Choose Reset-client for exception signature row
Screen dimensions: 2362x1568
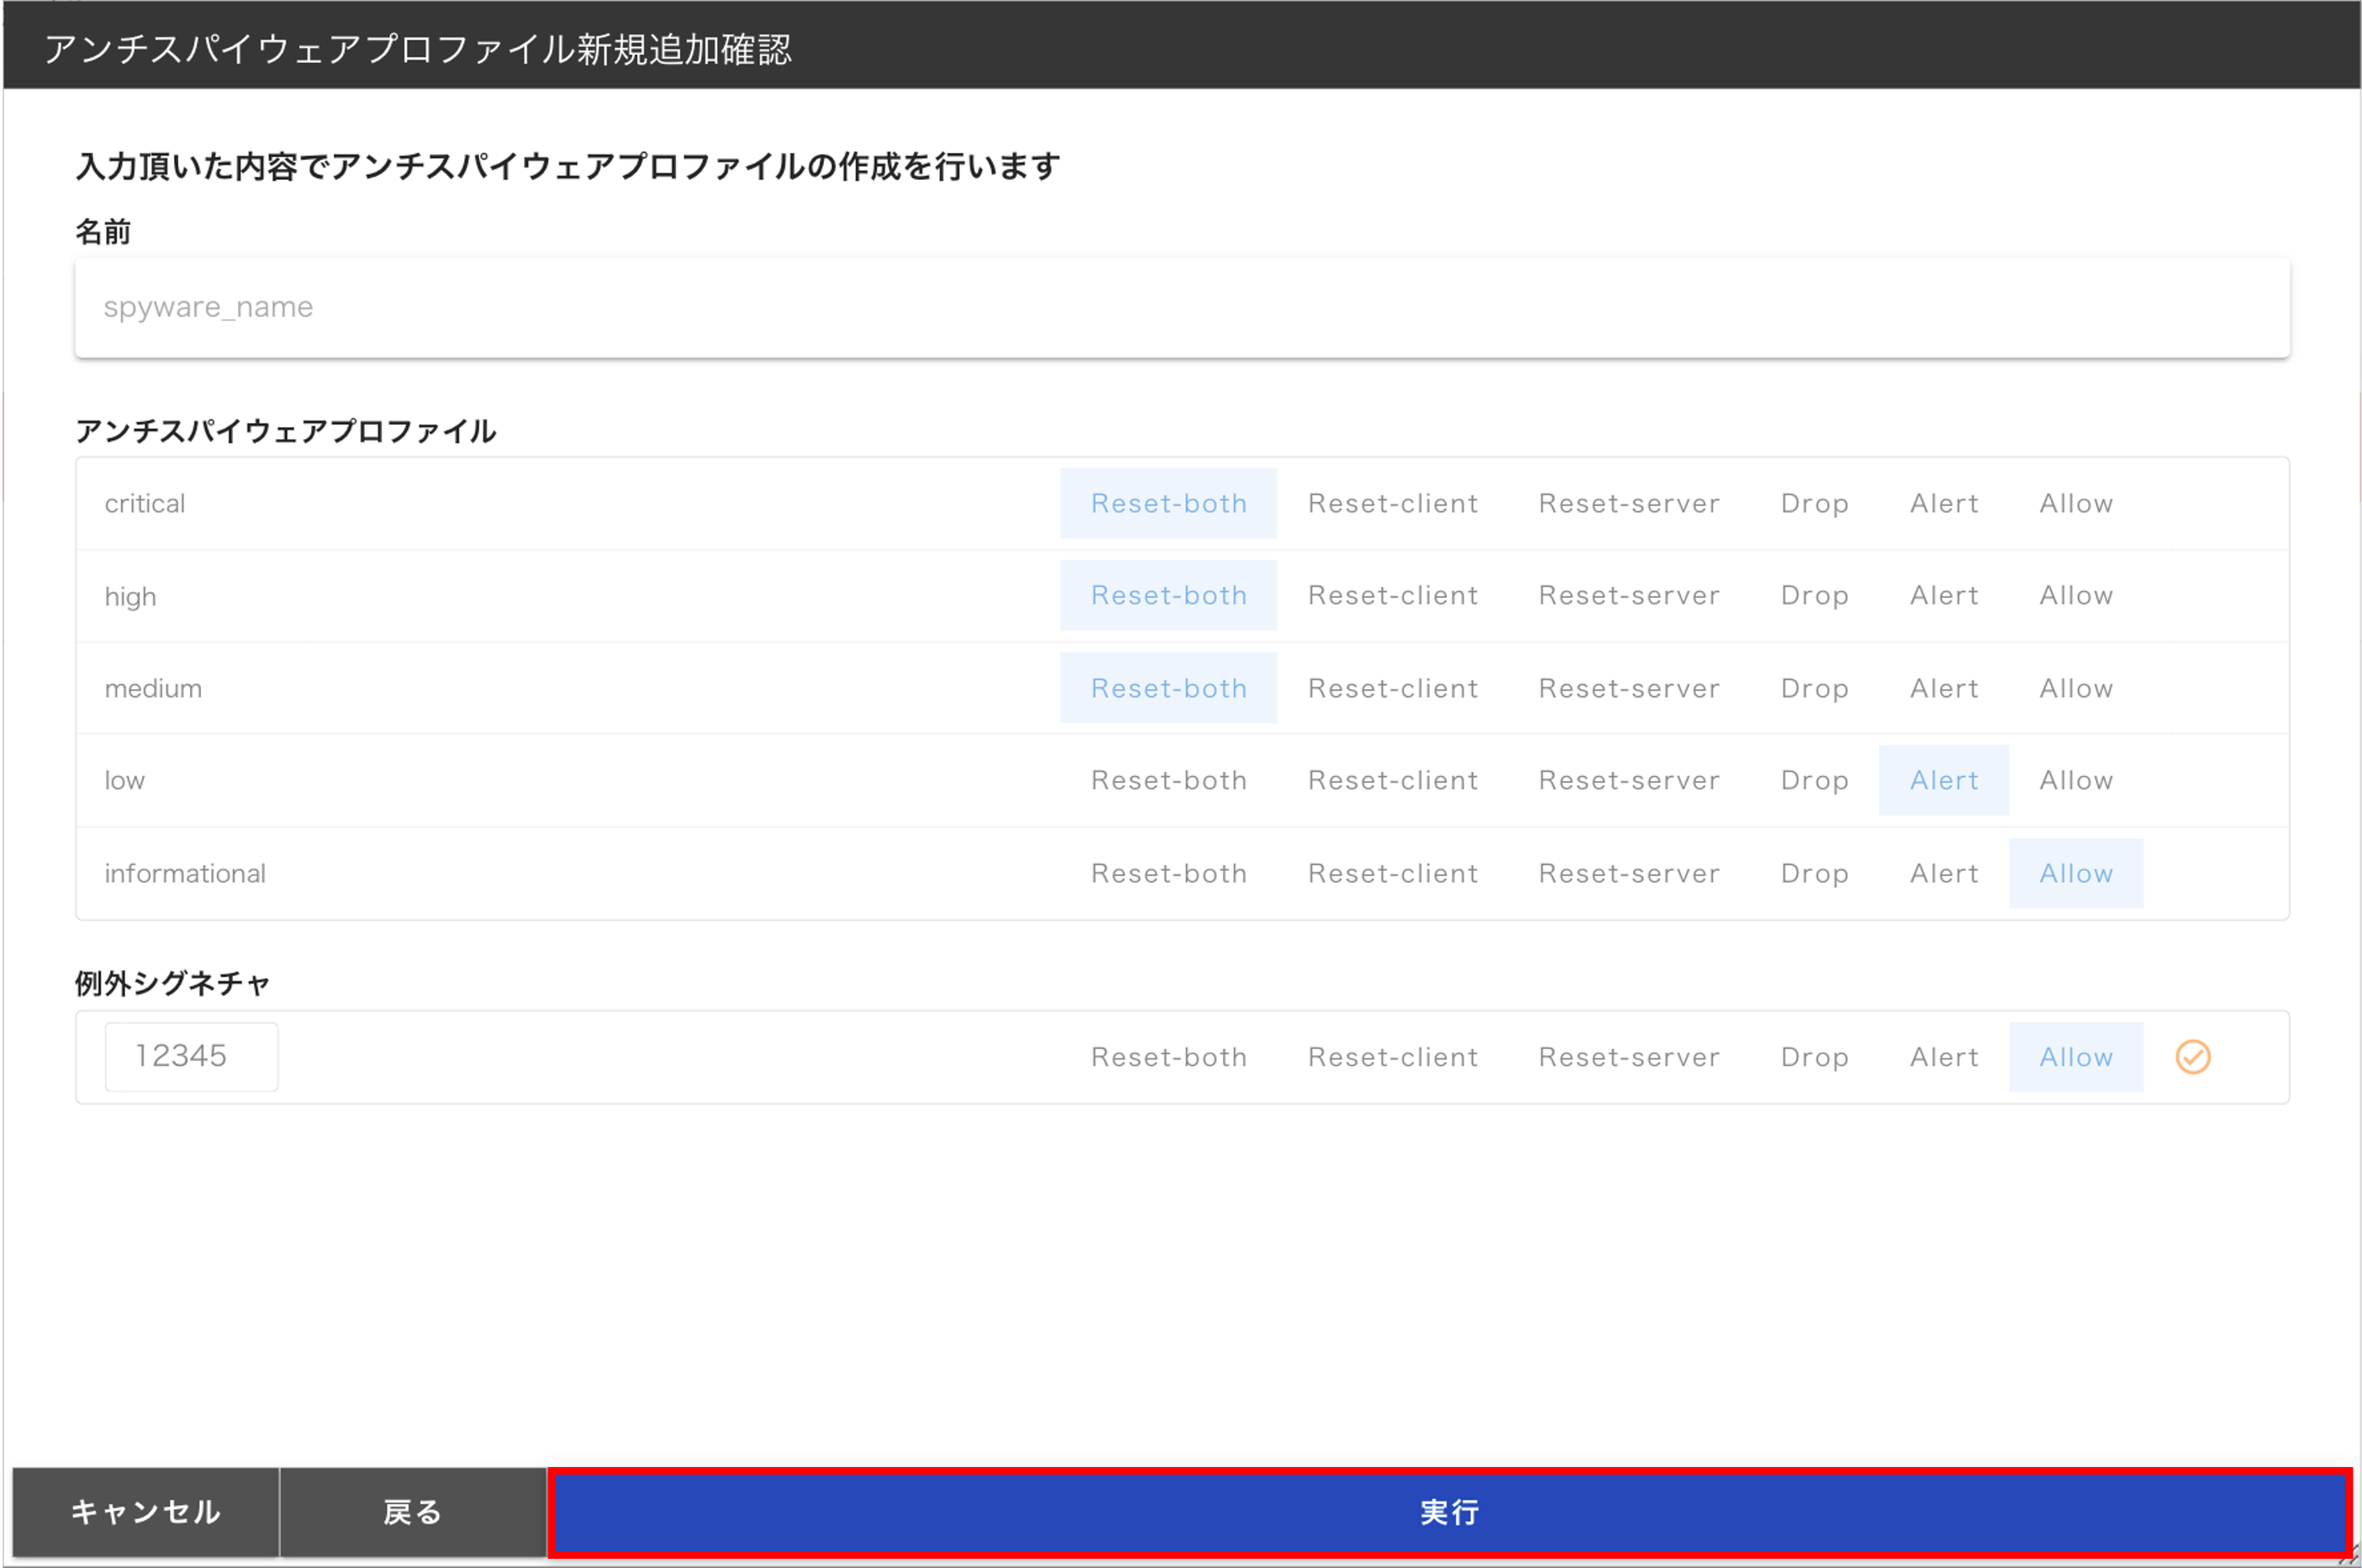coord(1392,1057)
